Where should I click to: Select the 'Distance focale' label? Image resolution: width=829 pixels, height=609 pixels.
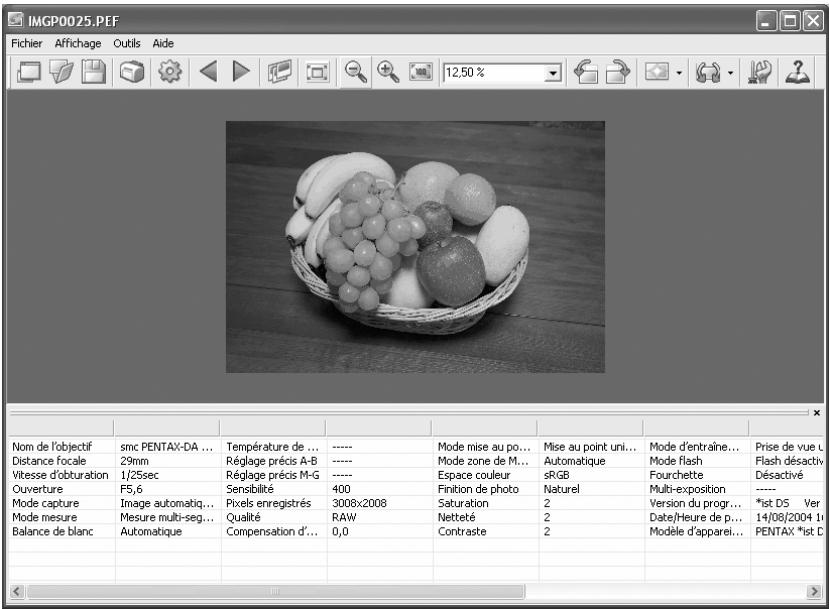tap(49, 461)
